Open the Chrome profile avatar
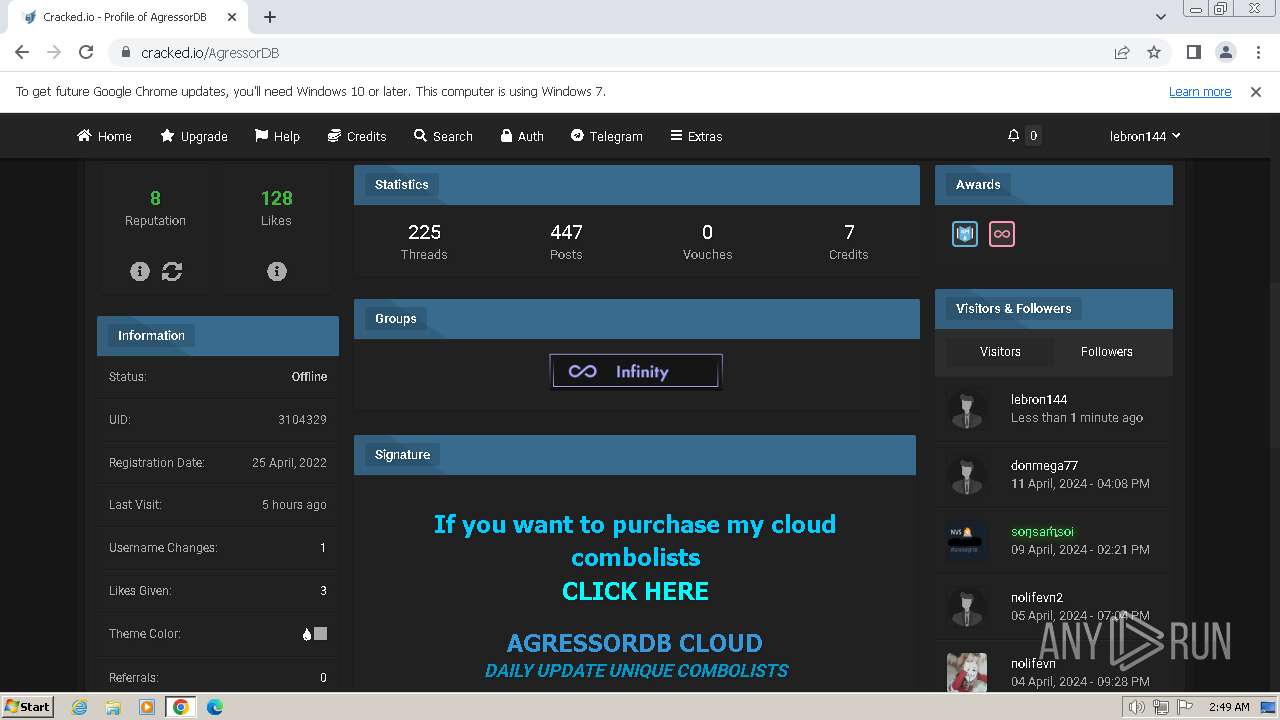Screen dimensions: 1280x720 coord(1226,52)
